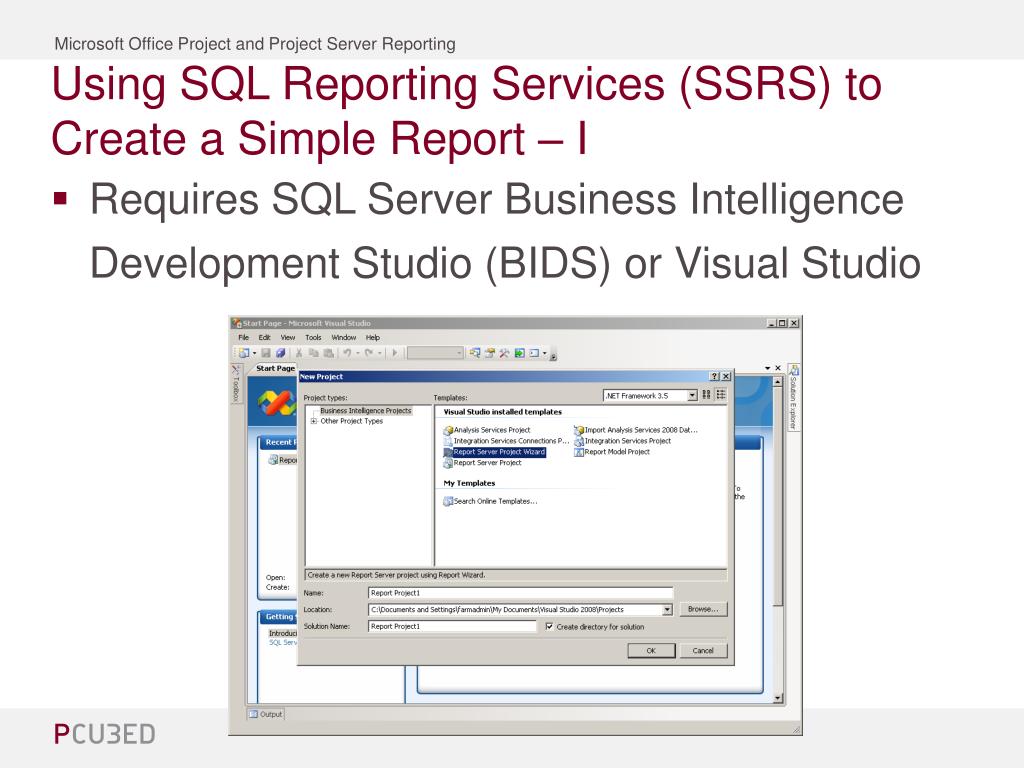Click the Save All toolbar icon
The height and width of the screenshot is (768, 1024).
[280, 353]
